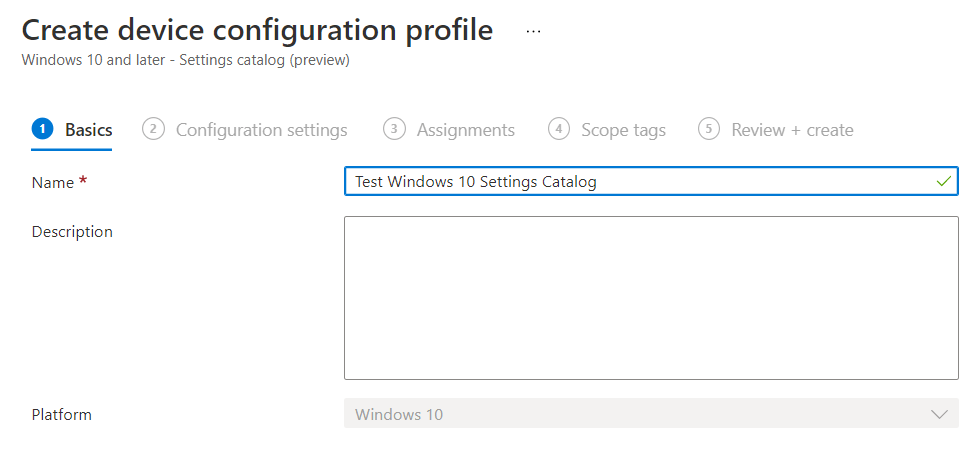Go to the Configuration settings tab
The image size is (973, 469).
click(x=261, y=130)
